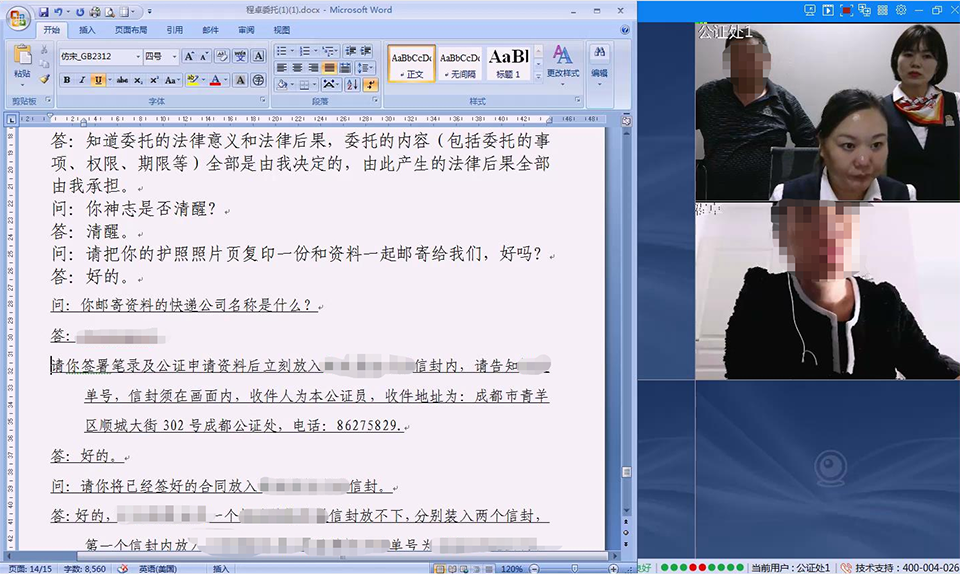This screenshot has height=574, width=960.
Task: Toggle underline formatting
Action: pos(97,80)
